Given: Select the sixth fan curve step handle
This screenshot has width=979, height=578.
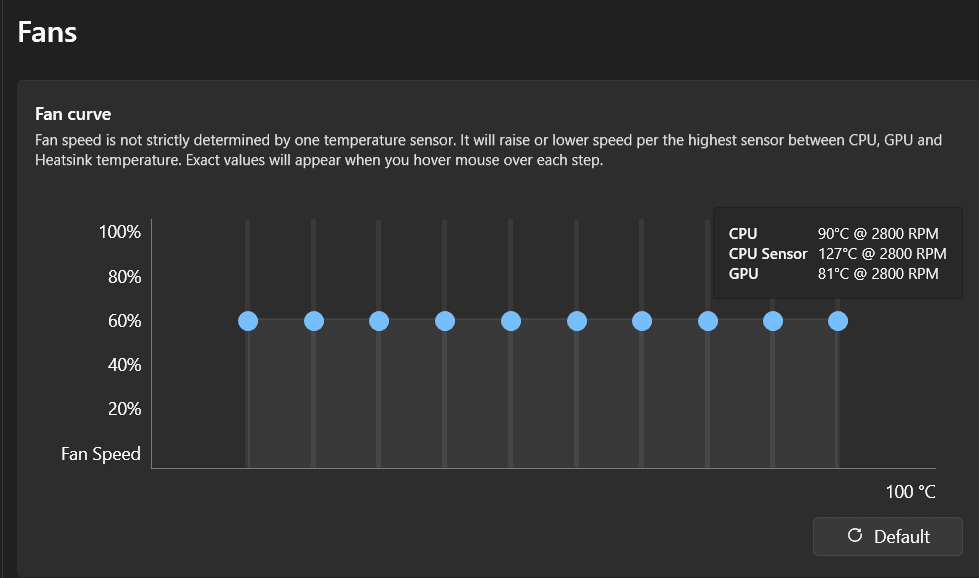Looking at the screenshot, I should click(576, 321).
